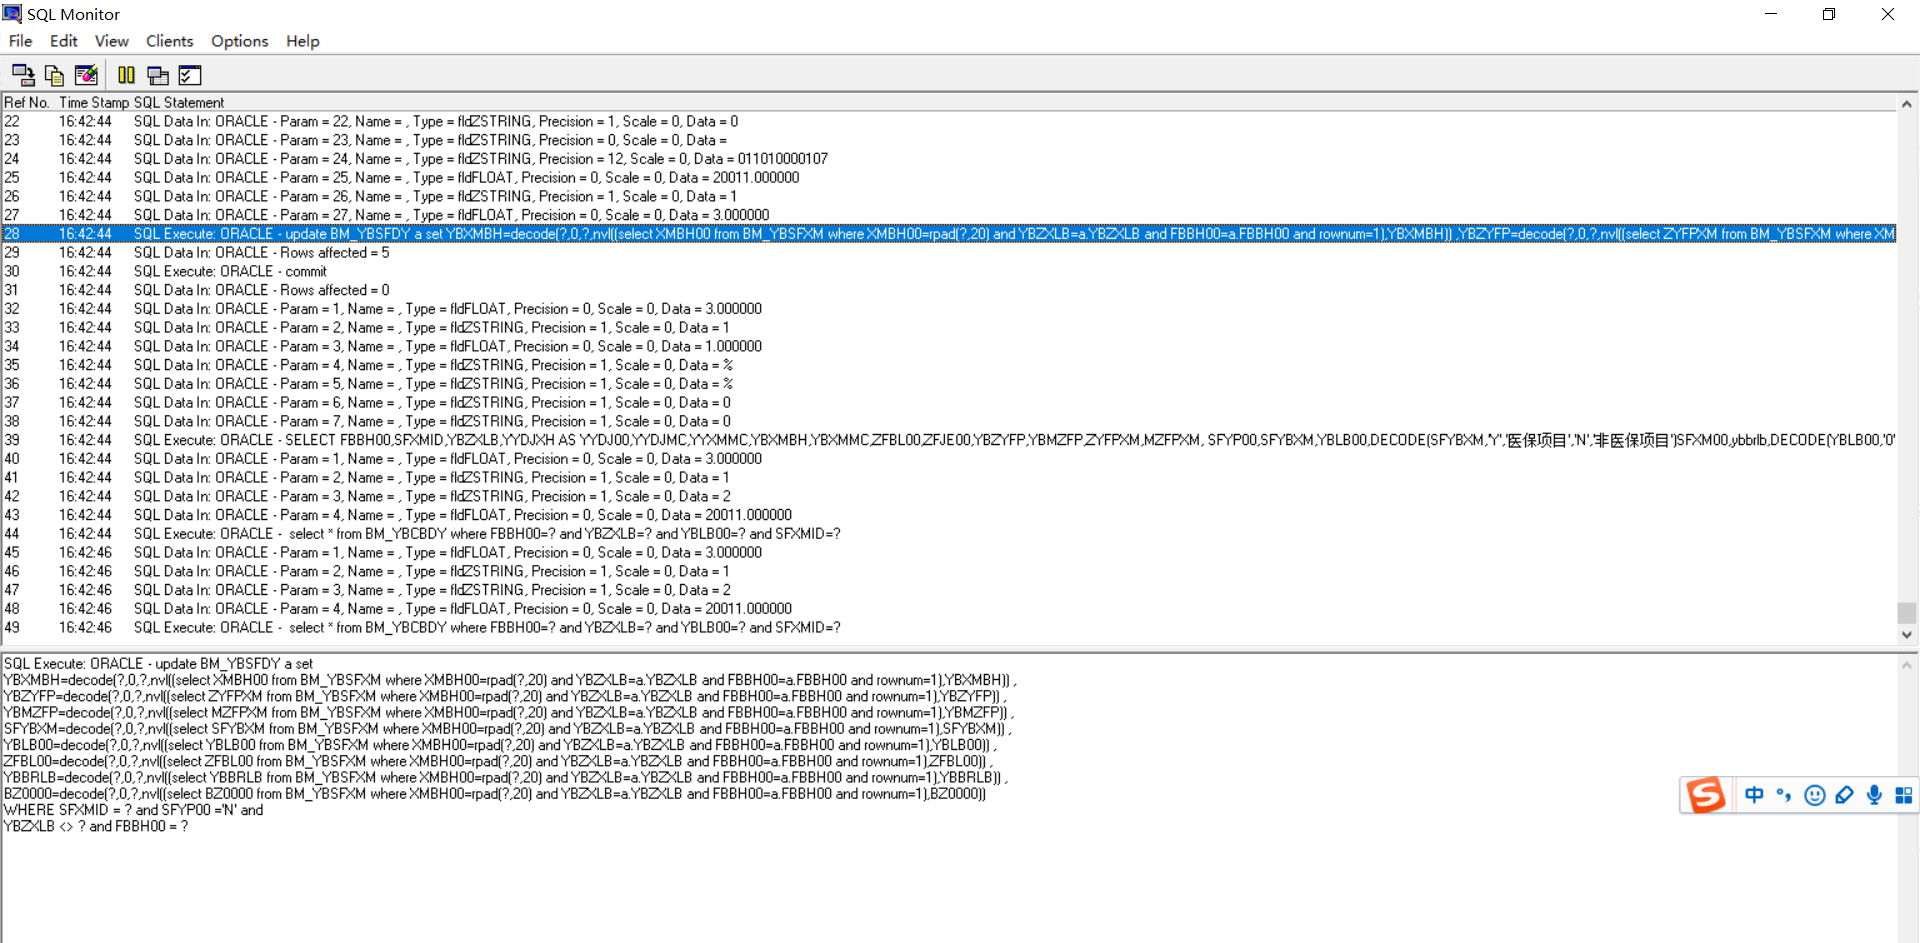Click the skin eraser icon on IME bar
Screen dimensions: 1920x943
1845,795
